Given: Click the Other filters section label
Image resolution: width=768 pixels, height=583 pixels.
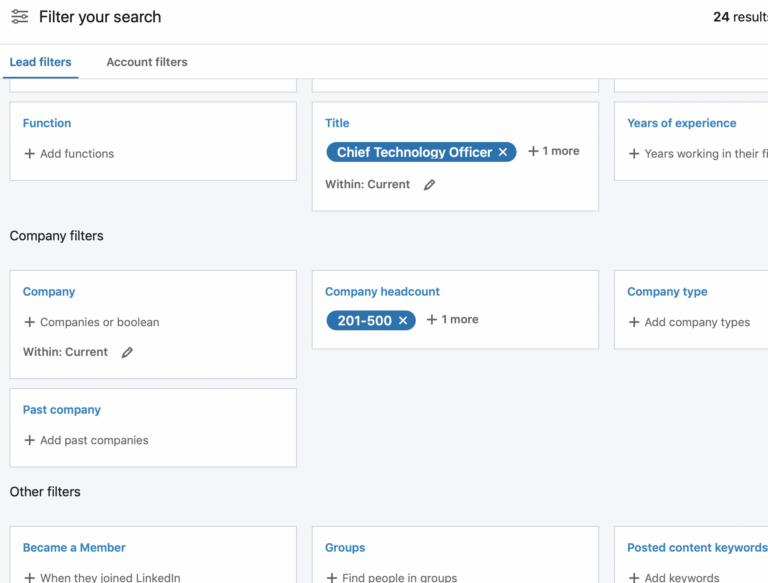Looking at the screenshot, I should tap(45, 492).
